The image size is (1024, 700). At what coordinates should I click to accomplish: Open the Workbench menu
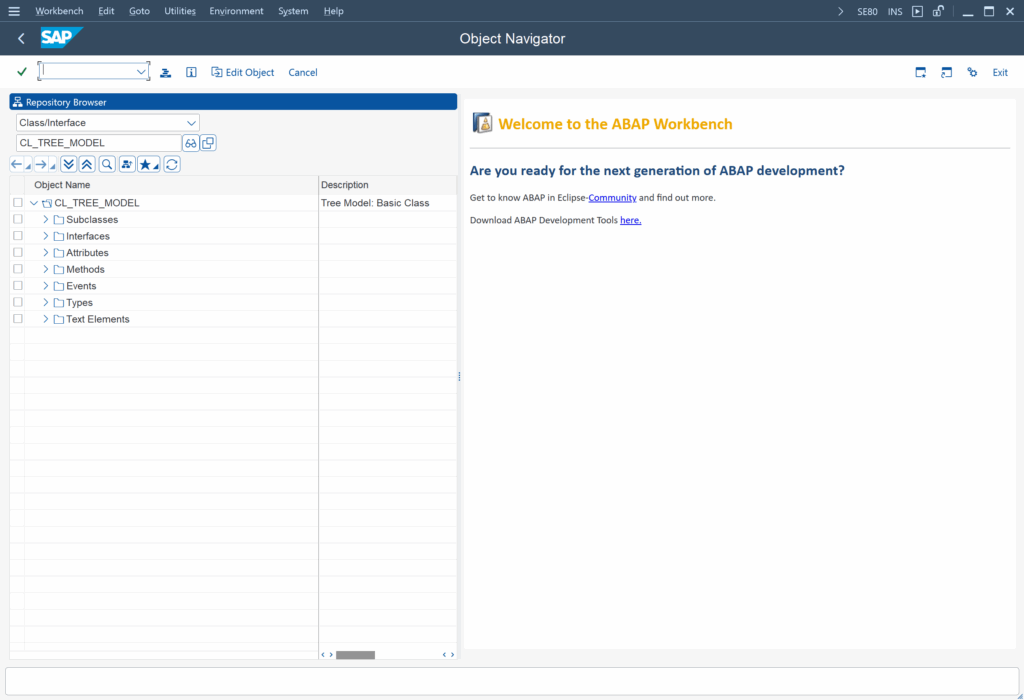(59, 11)
